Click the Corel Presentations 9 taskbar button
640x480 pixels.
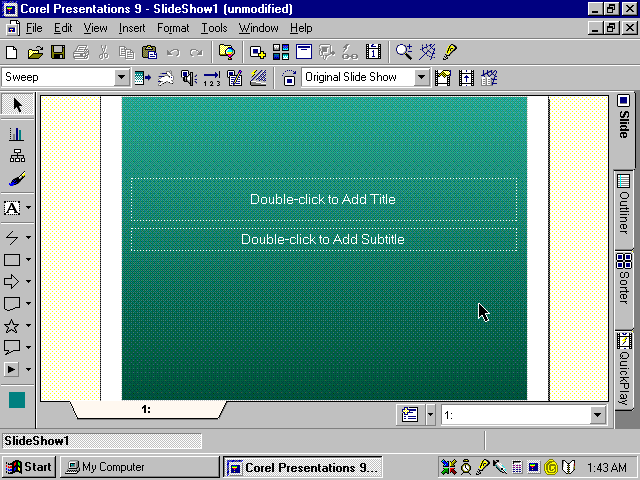pos(303,467)
